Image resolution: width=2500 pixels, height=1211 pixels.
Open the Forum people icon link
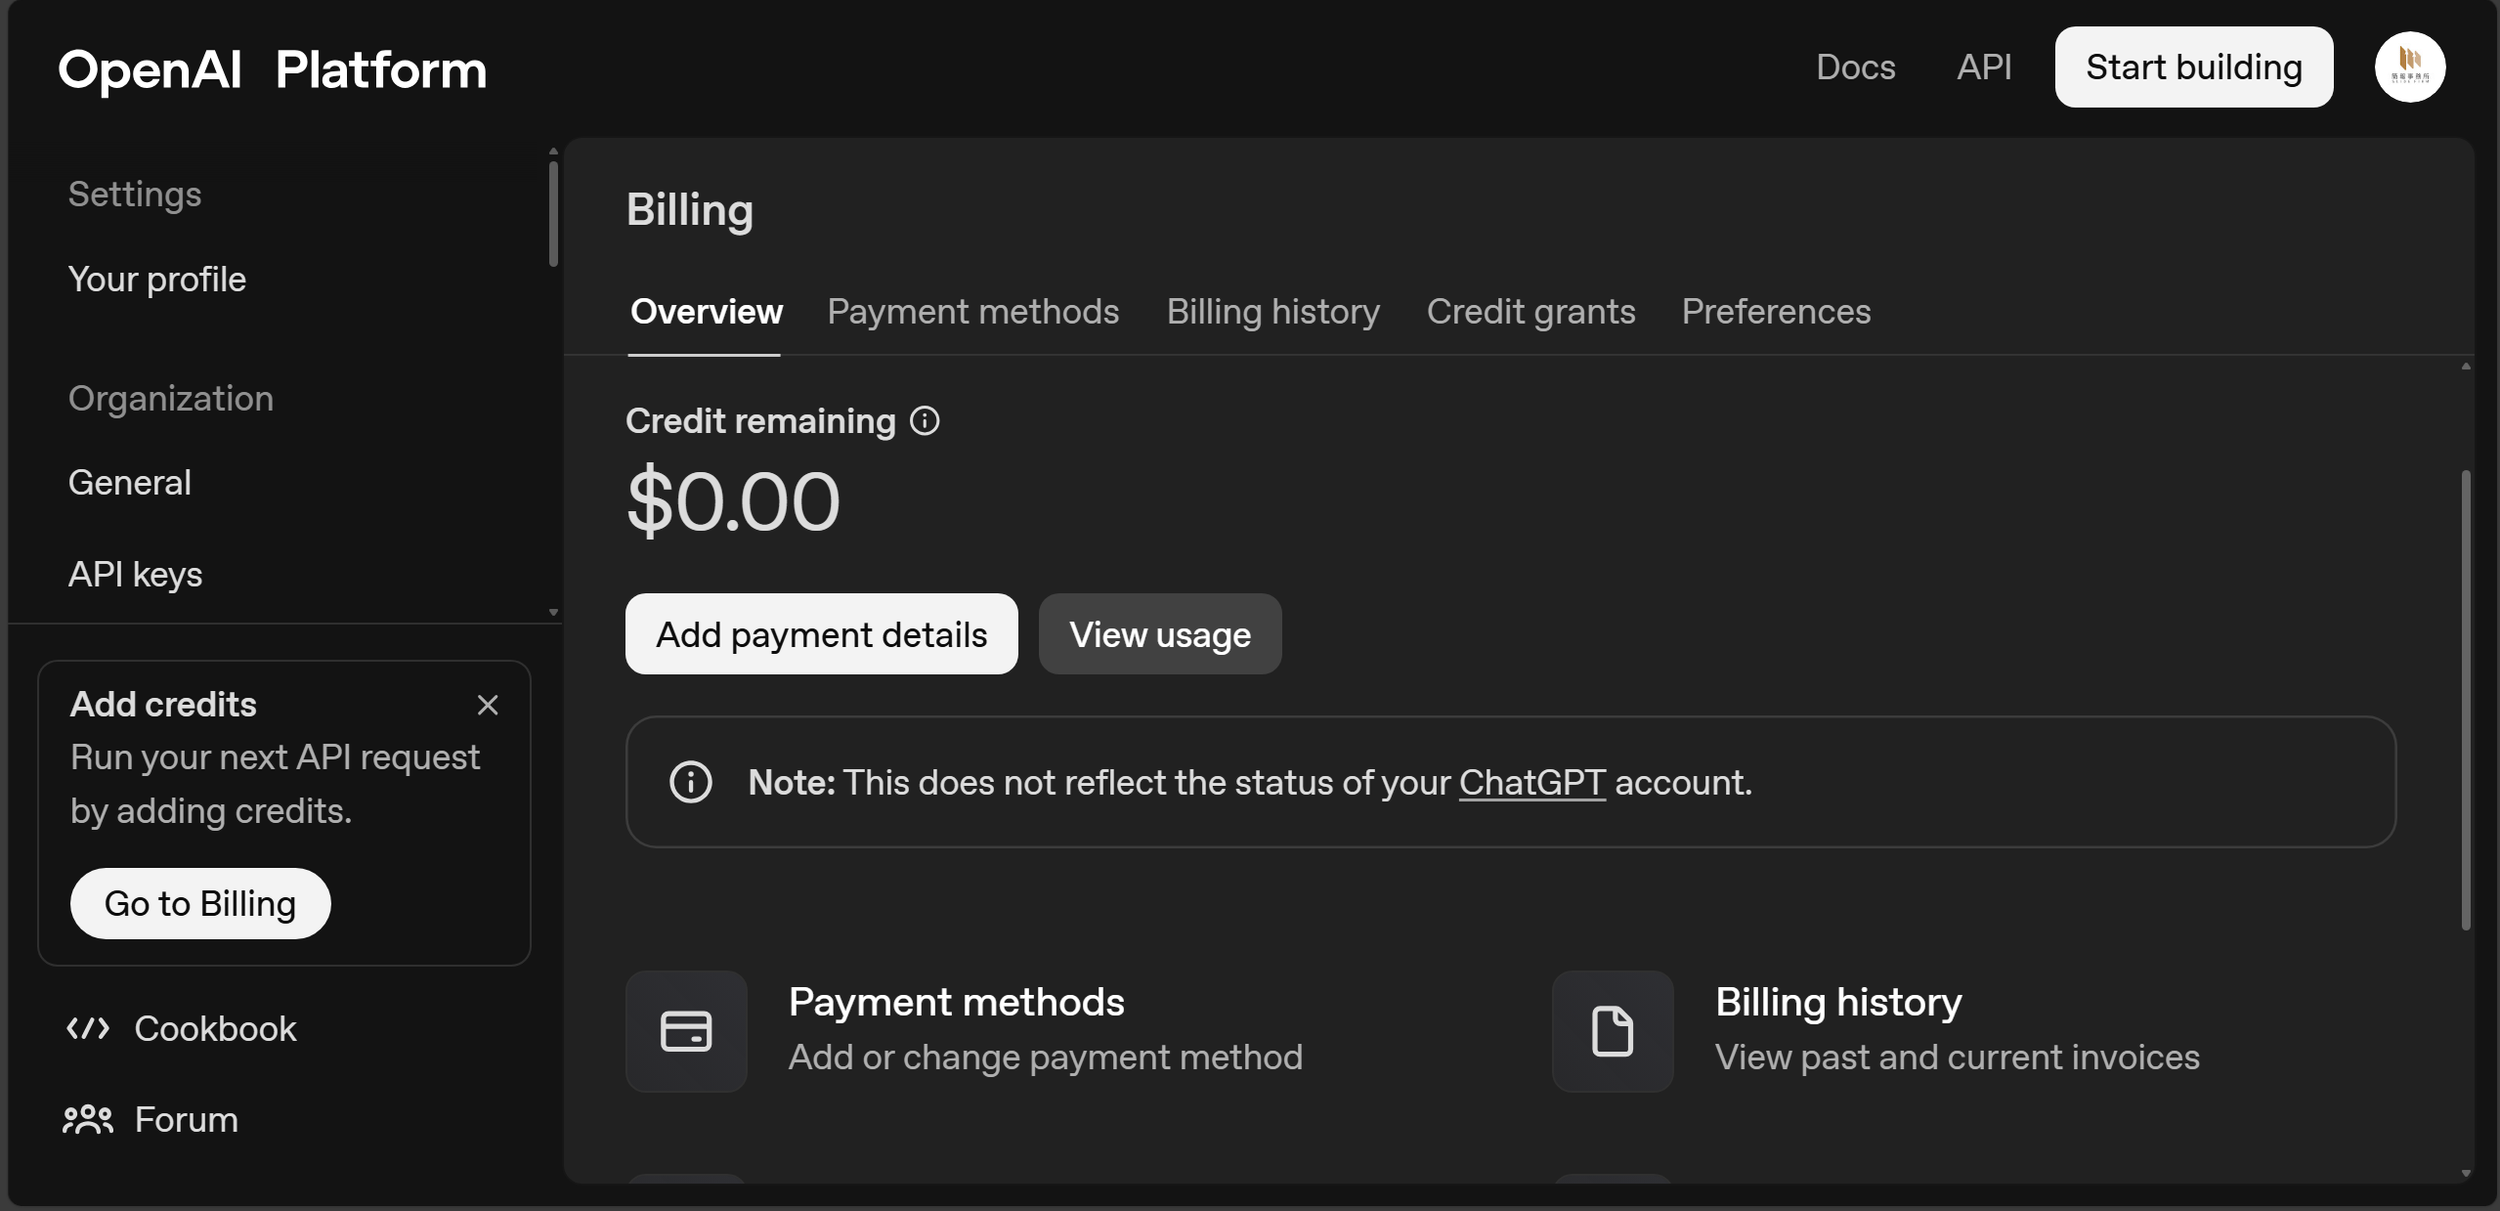pyautogui.click(x=88, y=1119)
